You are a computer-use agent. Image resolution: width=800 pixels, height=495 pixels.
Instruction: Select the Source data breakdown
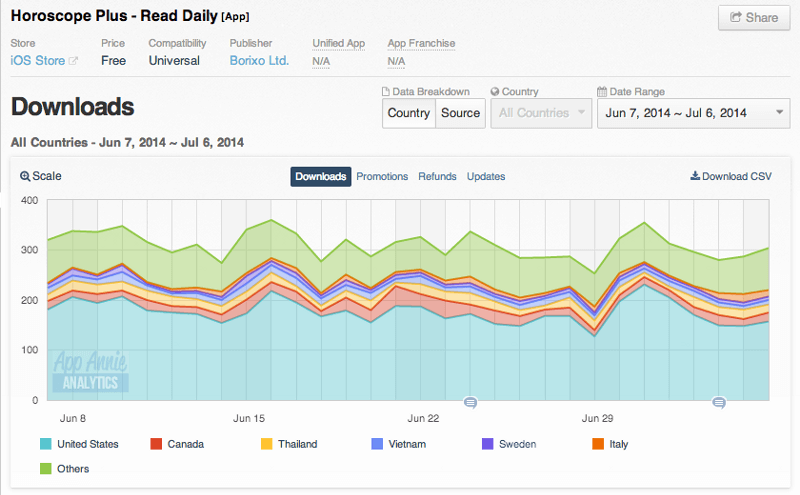pyautogui.click(x=460, y=113)
